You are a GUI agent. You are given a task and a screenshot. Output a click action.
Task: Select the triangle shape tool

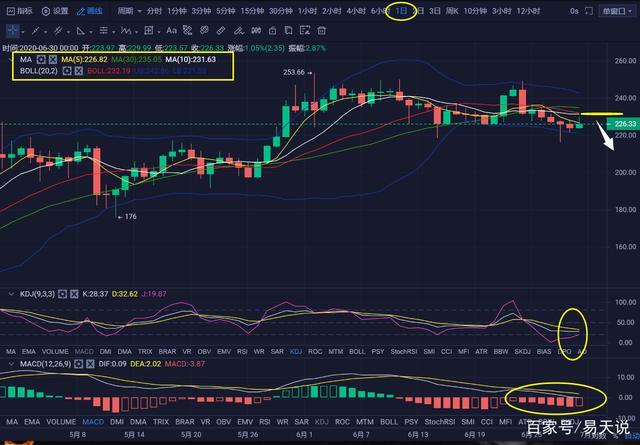click(81, 30)
